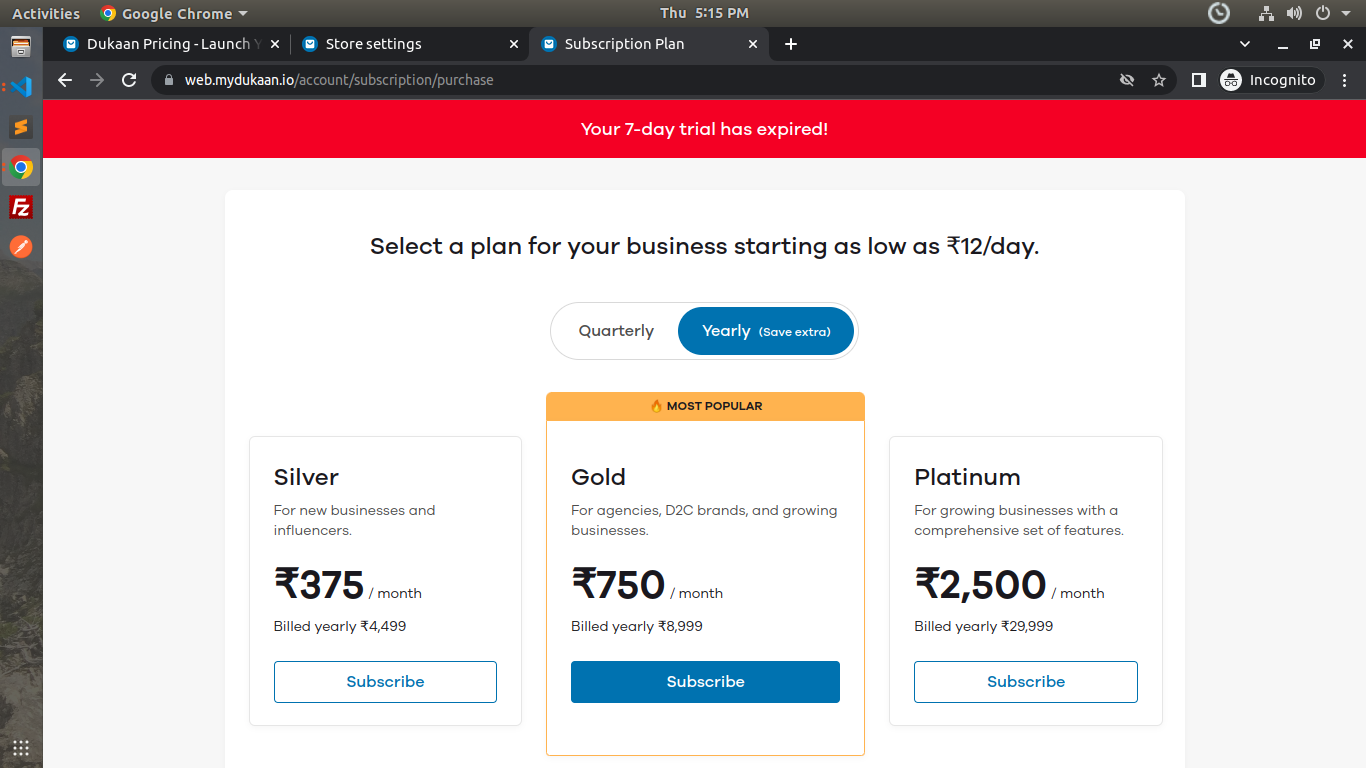This screenshot has height=768, width=1366.
Task: Open Sublime Text from the dock
Action: 21,127
